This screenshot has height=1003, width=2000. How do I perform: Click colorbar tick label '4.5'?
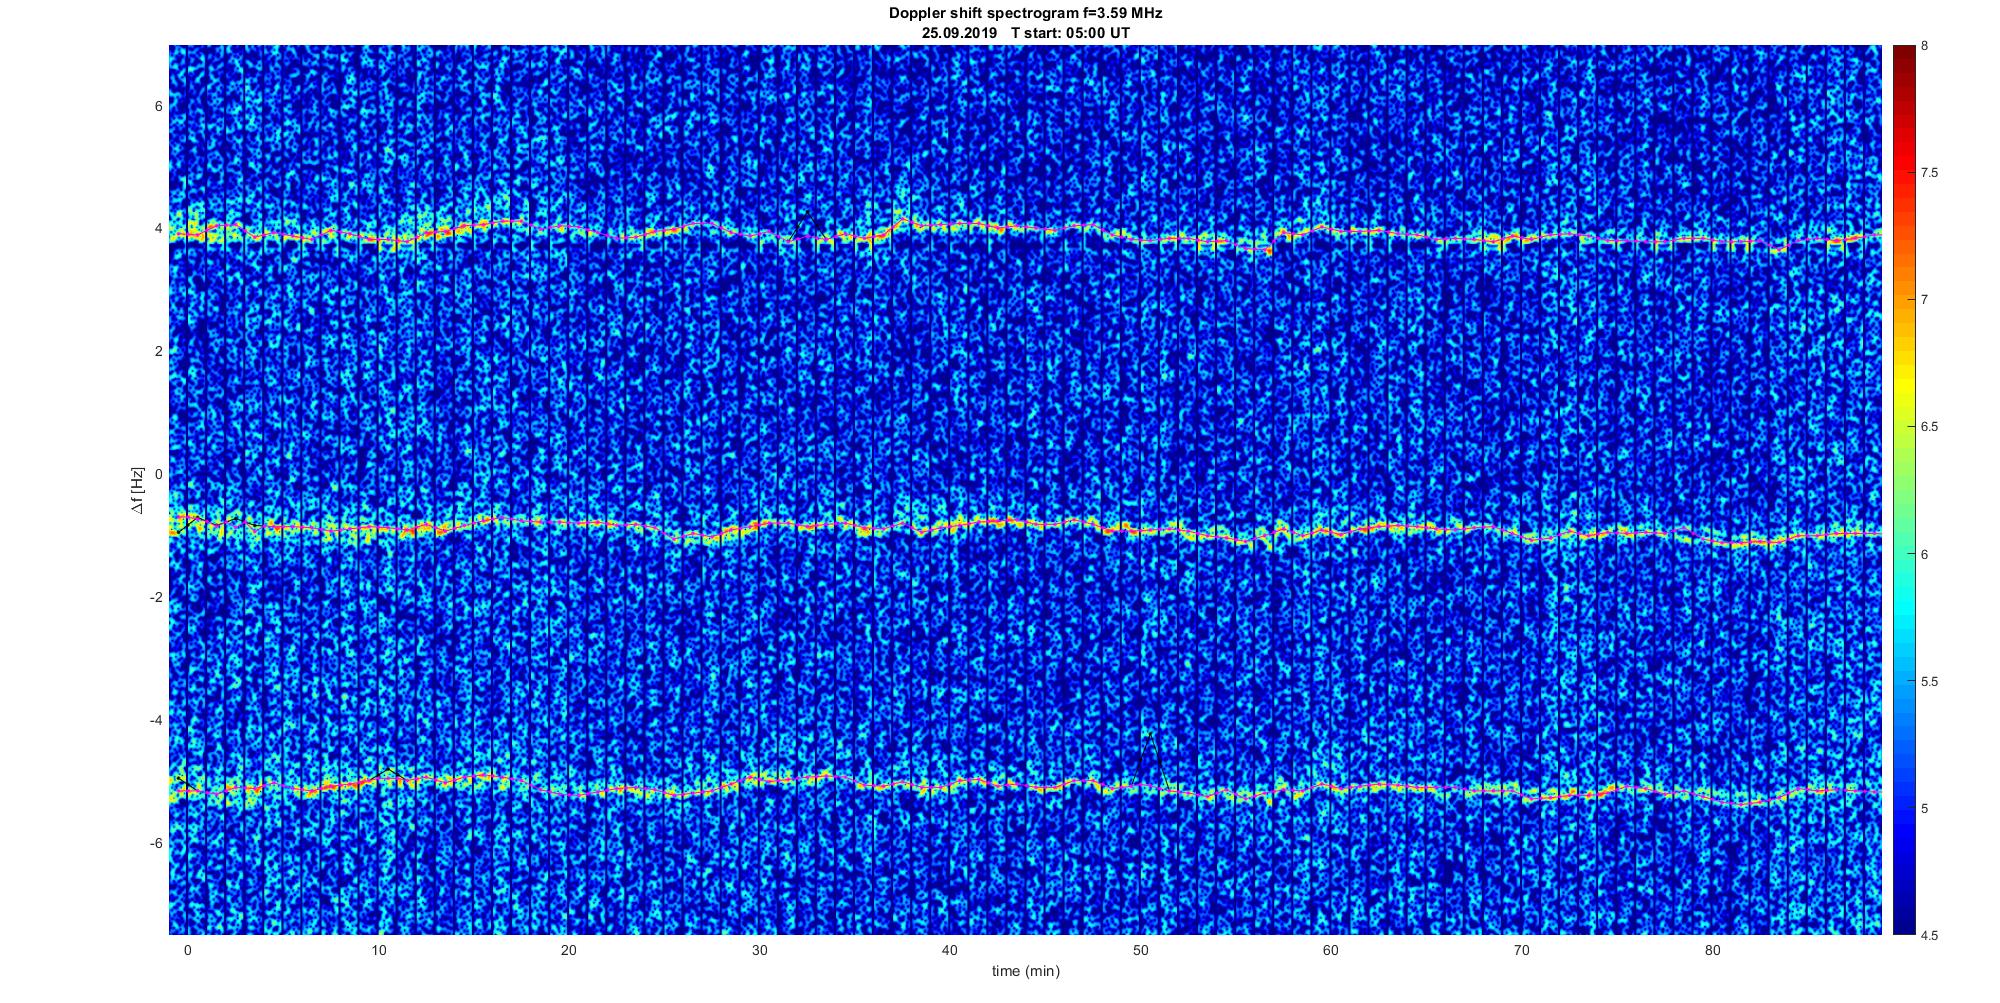(1930, 935)
